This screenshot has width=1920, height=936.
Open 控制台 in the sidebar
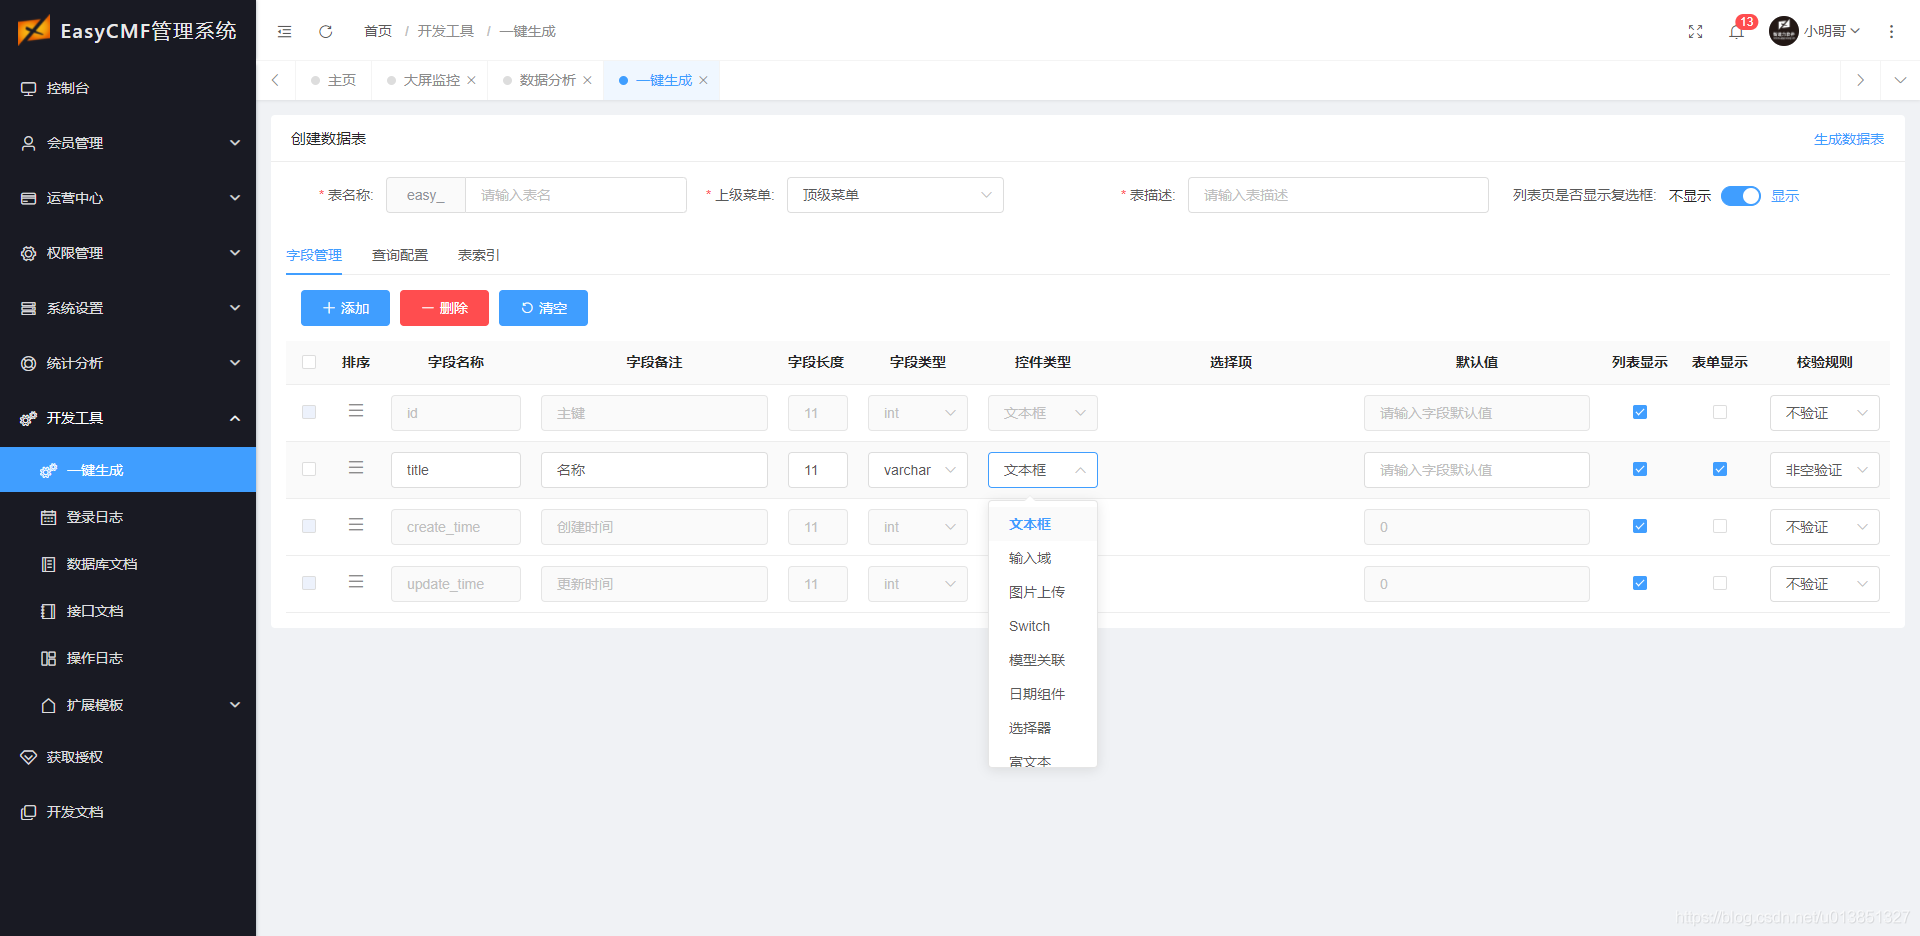[128, 88]
